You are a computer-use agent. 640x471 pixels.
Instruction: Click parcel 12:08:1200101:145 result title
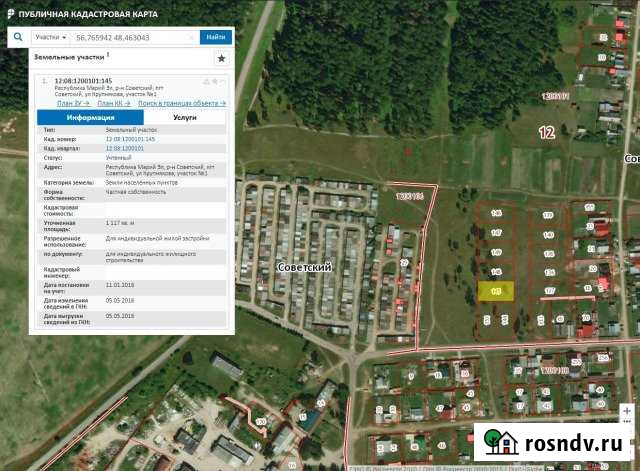coord(83,80)
